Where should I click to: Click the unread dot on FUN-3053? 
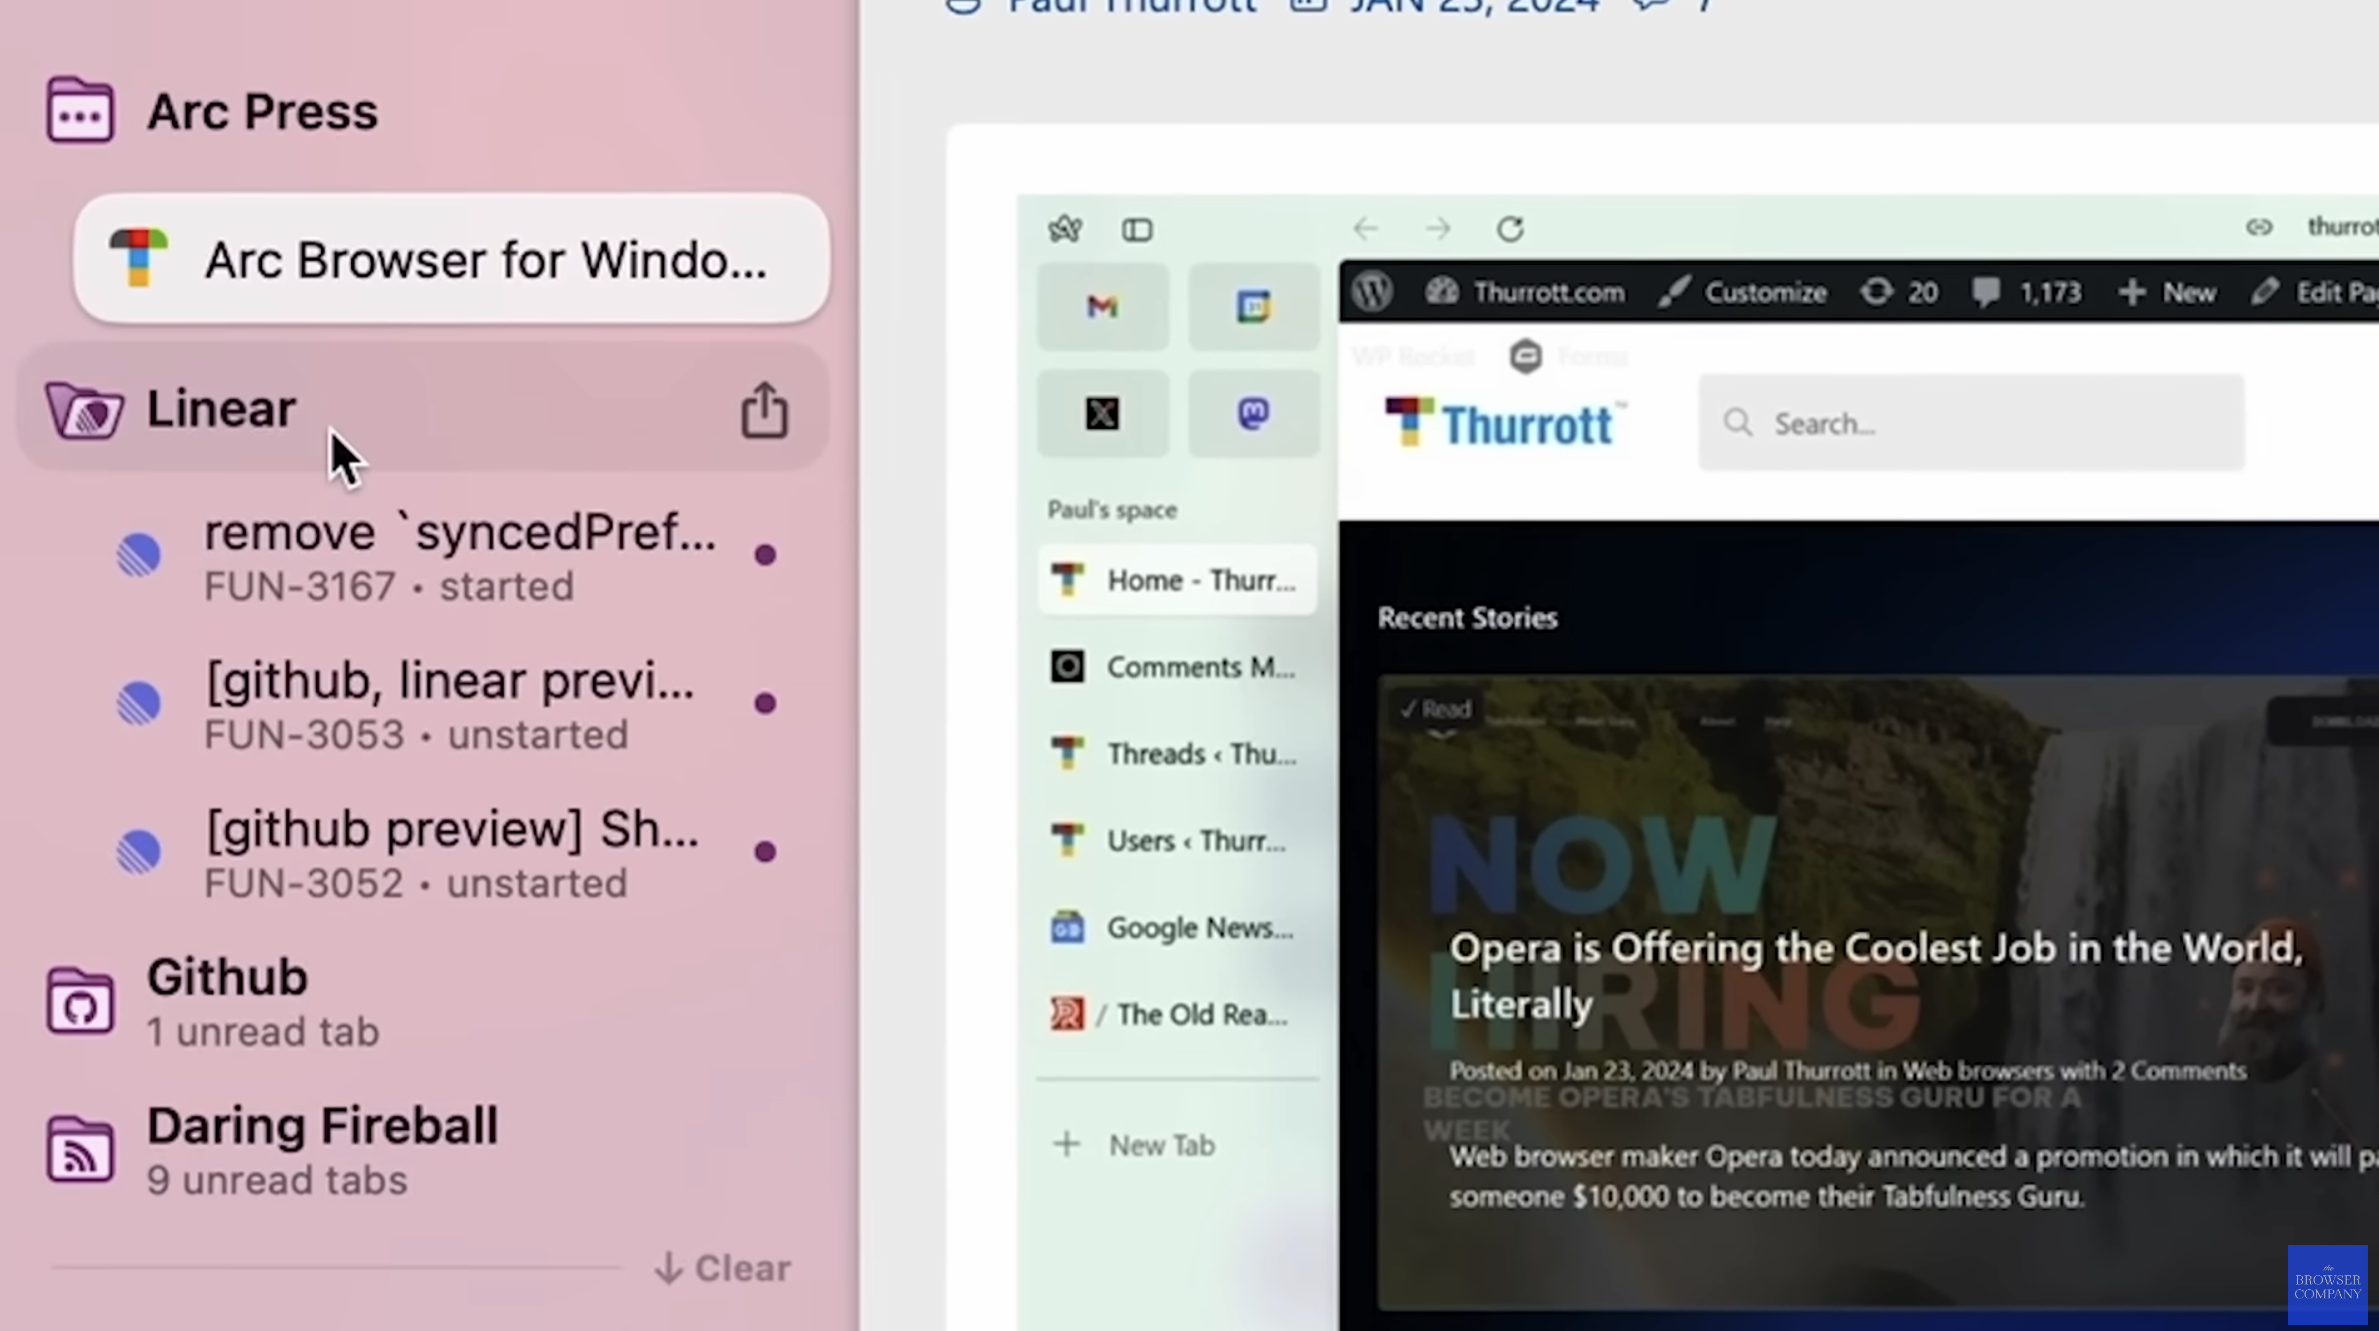tap(765, 703)
